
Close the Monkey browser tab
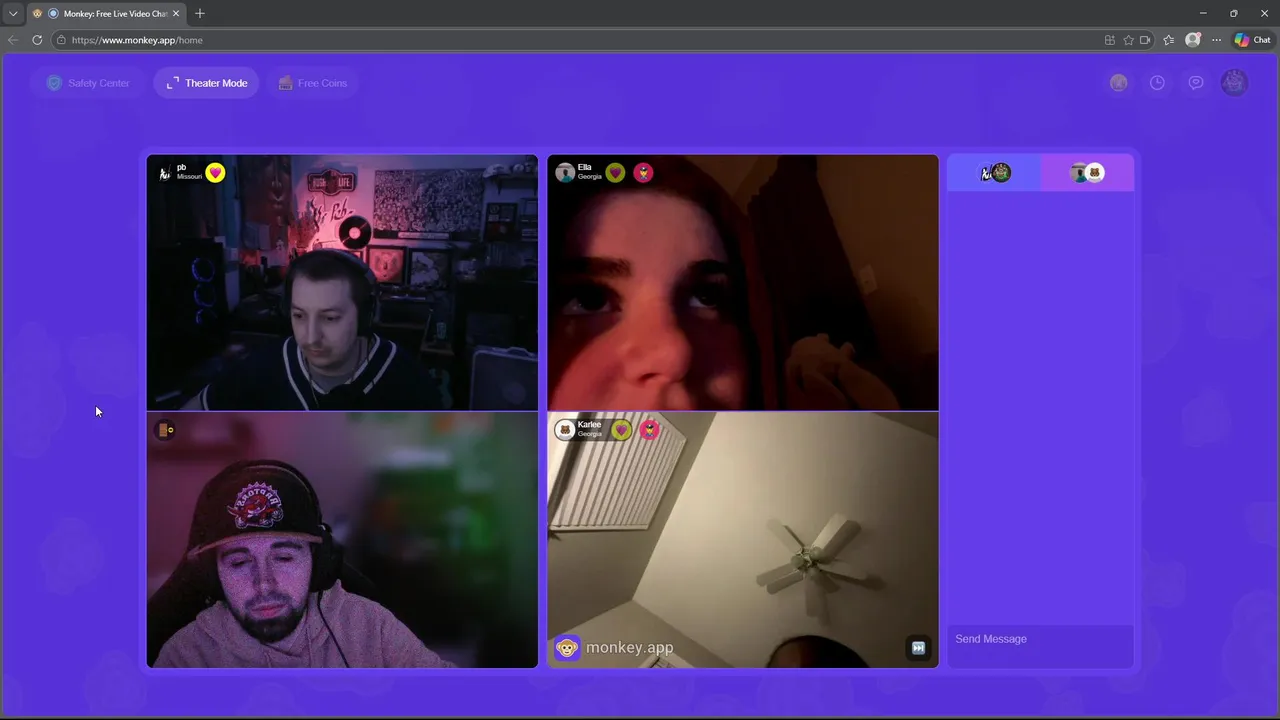(177, 13)
